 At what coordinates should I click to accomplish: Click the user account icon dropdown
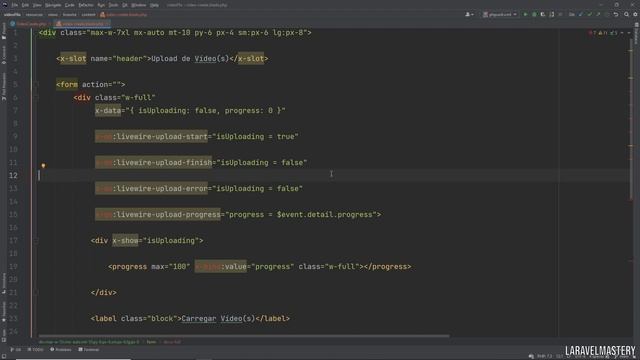[469, 15]
